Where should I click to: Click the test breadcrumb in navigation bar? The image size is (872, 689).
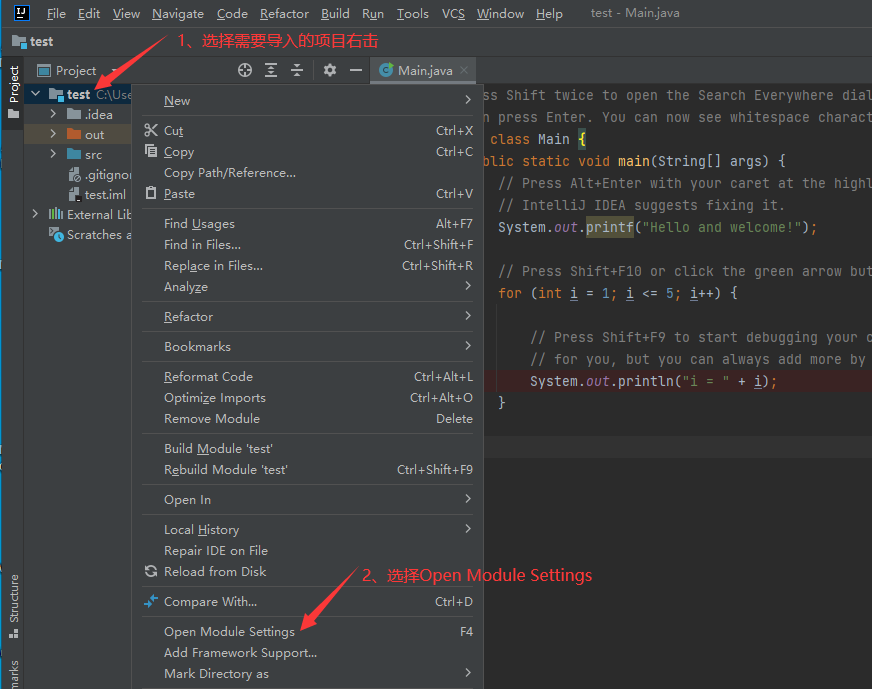tap(33, 42)
